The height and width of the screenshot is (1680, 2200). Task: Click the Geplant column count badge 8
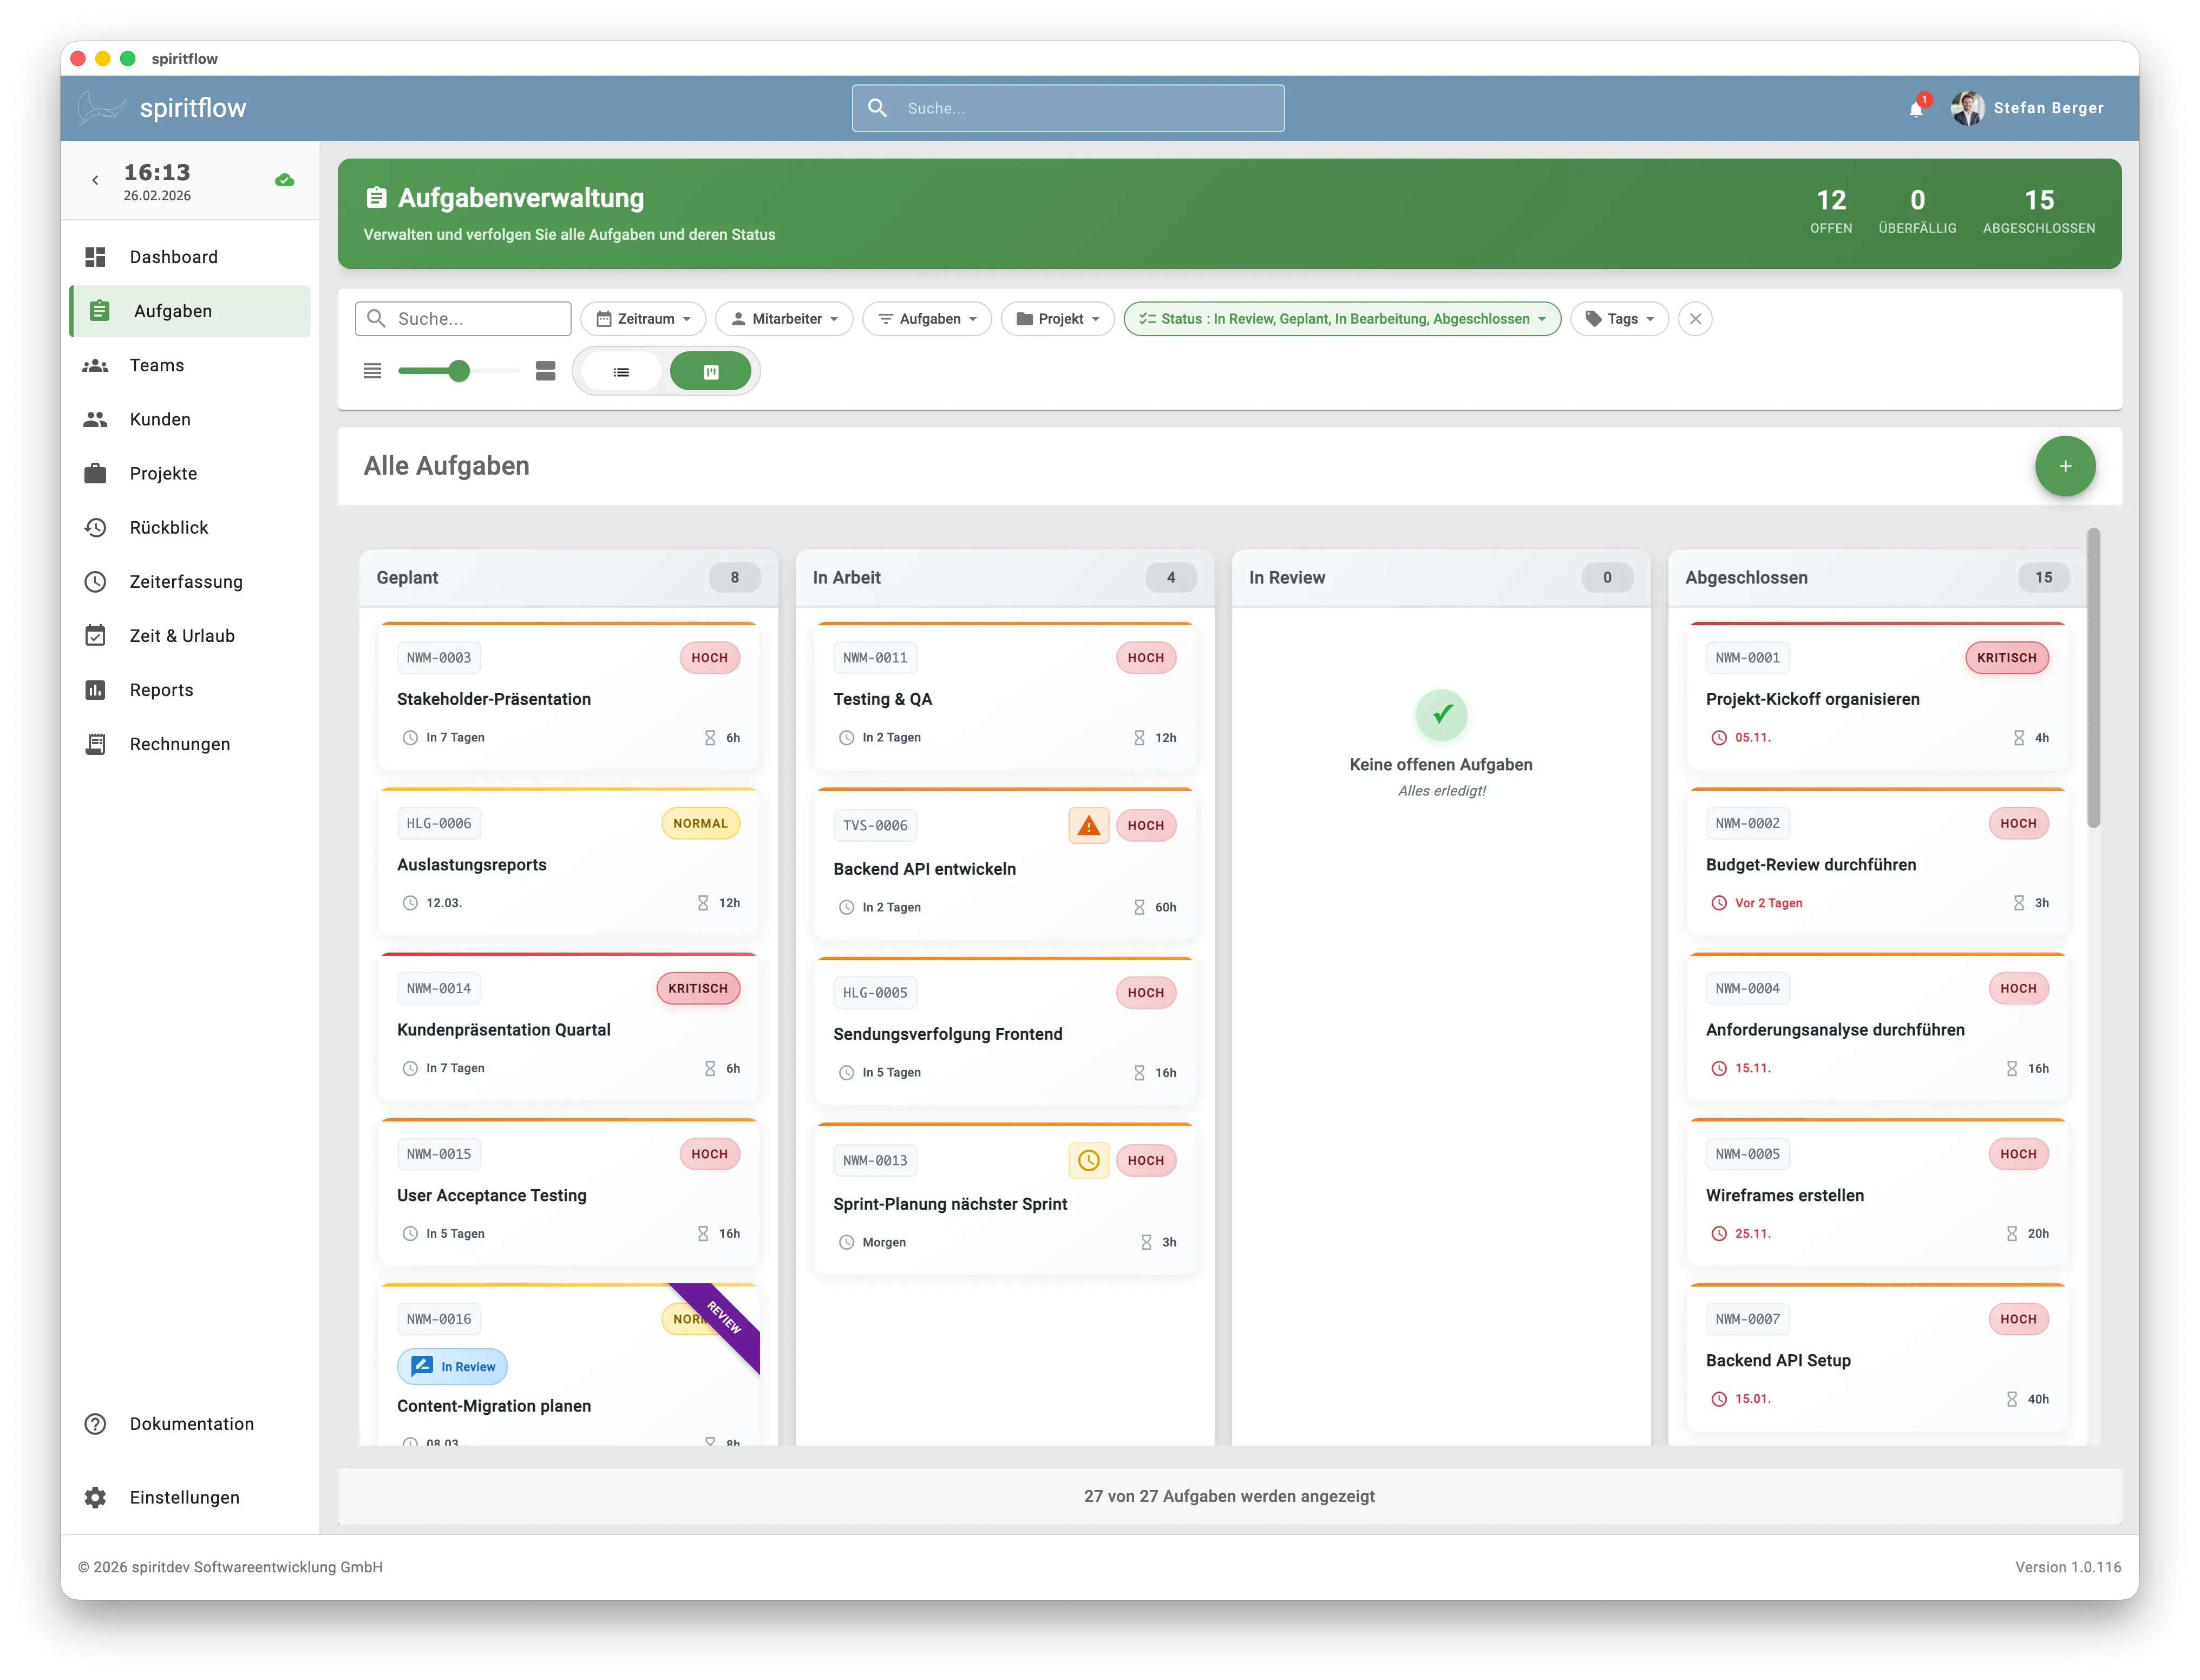click(735, 577)
